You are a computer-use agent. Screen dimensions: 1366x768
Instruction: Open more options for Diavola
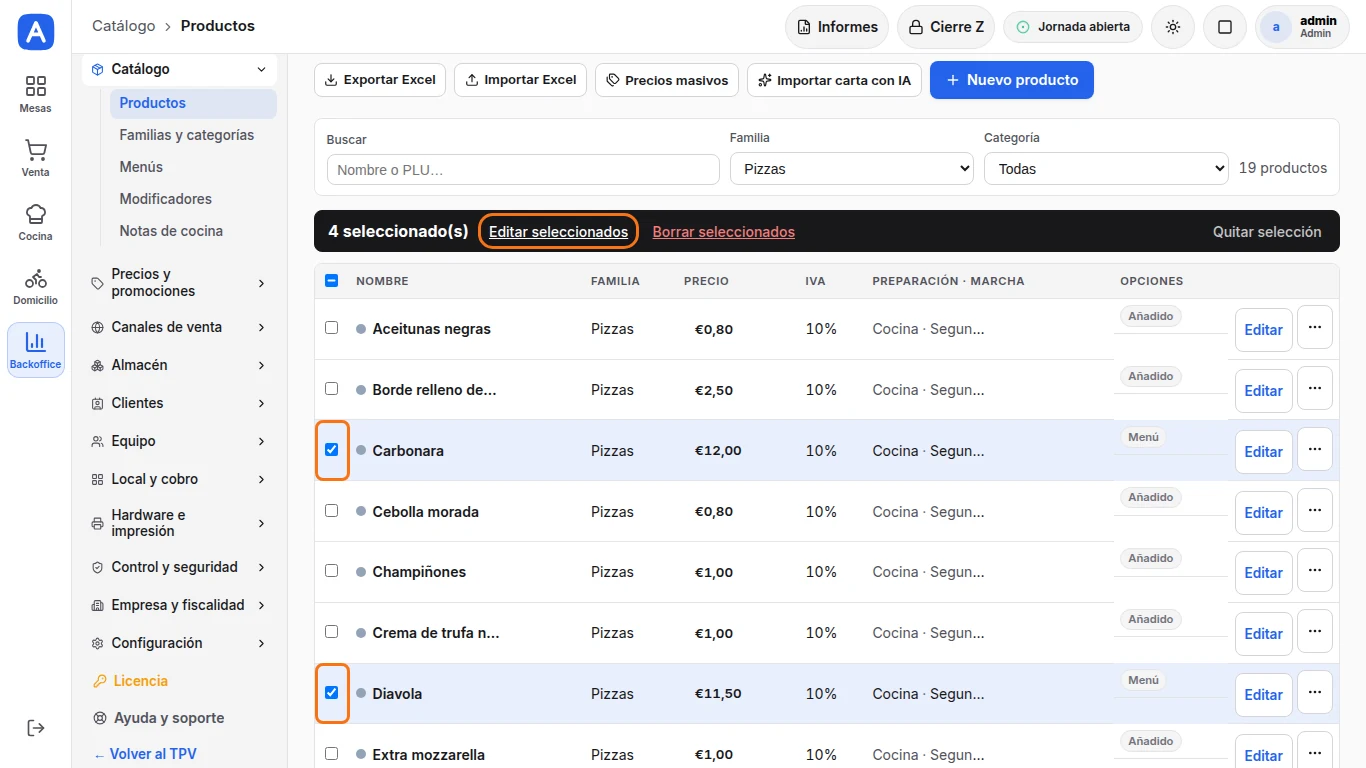point(1315,692)
